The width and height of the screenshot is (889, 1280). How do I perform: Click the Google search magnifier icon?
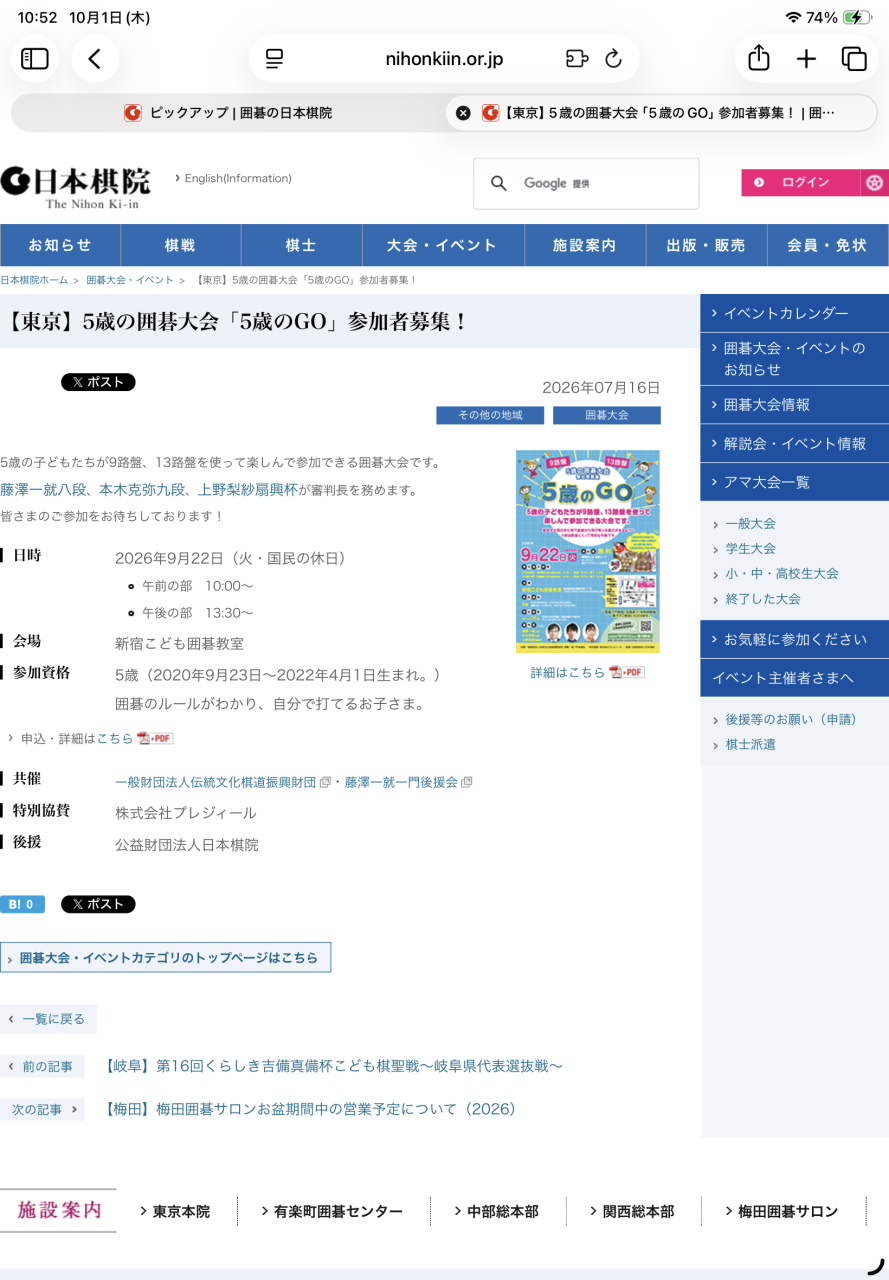coord(498,183)
